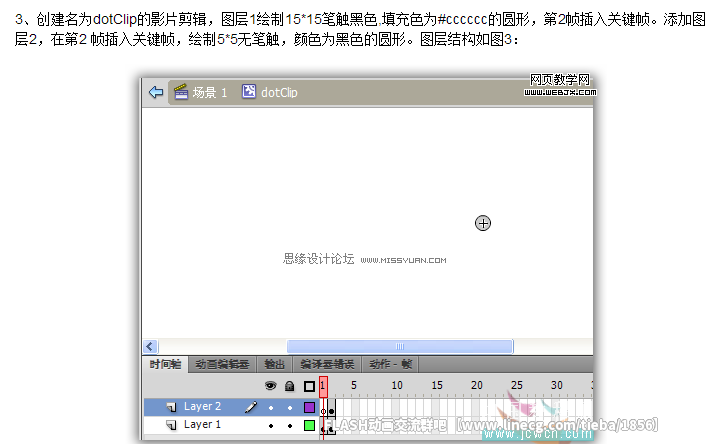This screenshot has width=710, height=444.
Task: Open the 动画编辑器 tab
Action: pos(222,365)
